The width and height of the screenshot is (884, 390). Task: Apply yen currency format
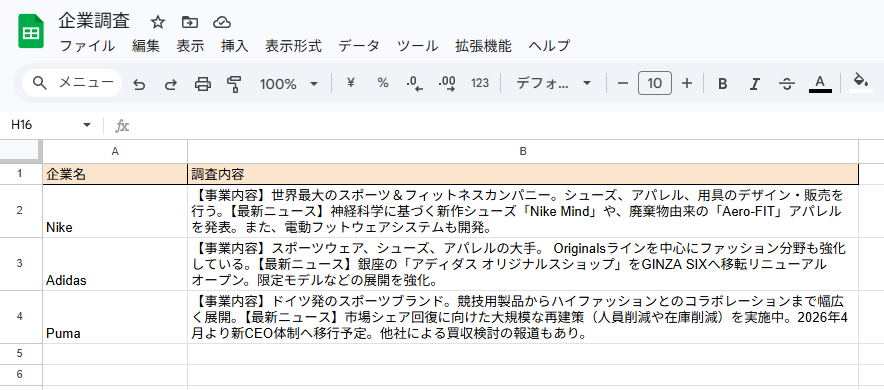tap(351, 83)
